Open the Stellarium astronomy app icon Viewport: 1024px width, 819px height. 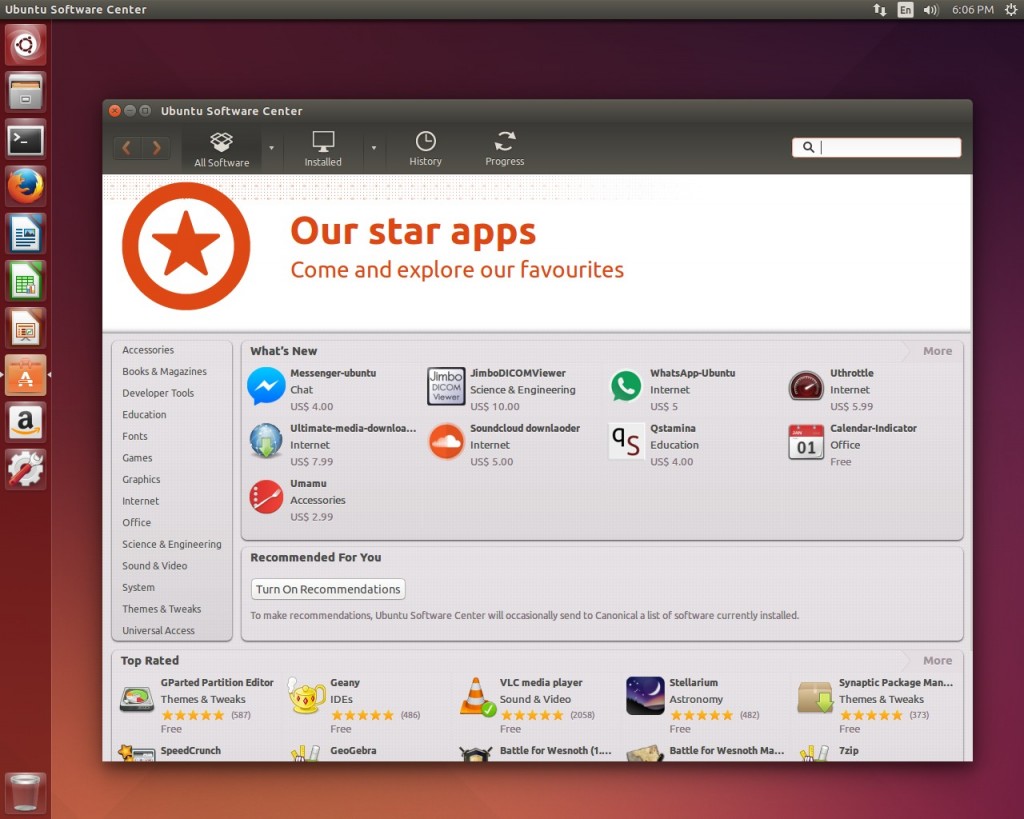pyautogui.click(x=644, y=697)
